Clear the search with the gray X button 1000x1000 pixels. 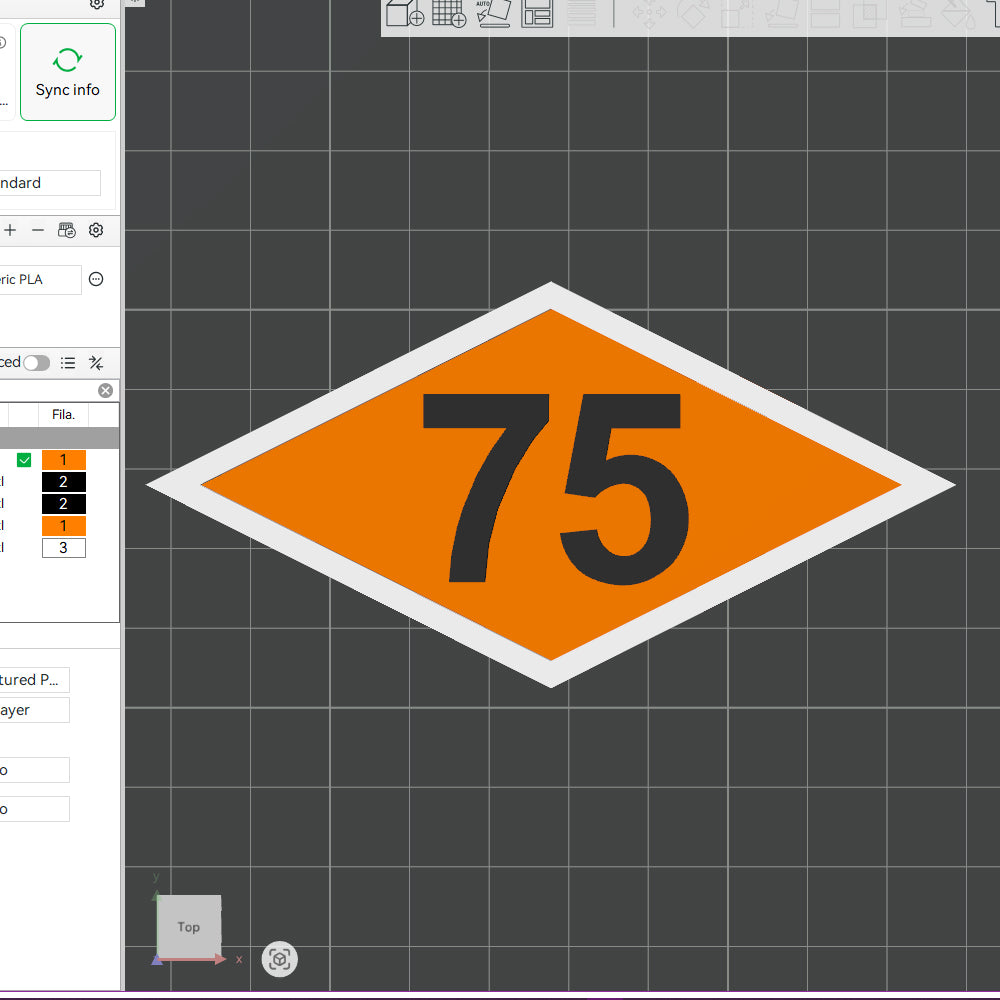pos(105,390)
